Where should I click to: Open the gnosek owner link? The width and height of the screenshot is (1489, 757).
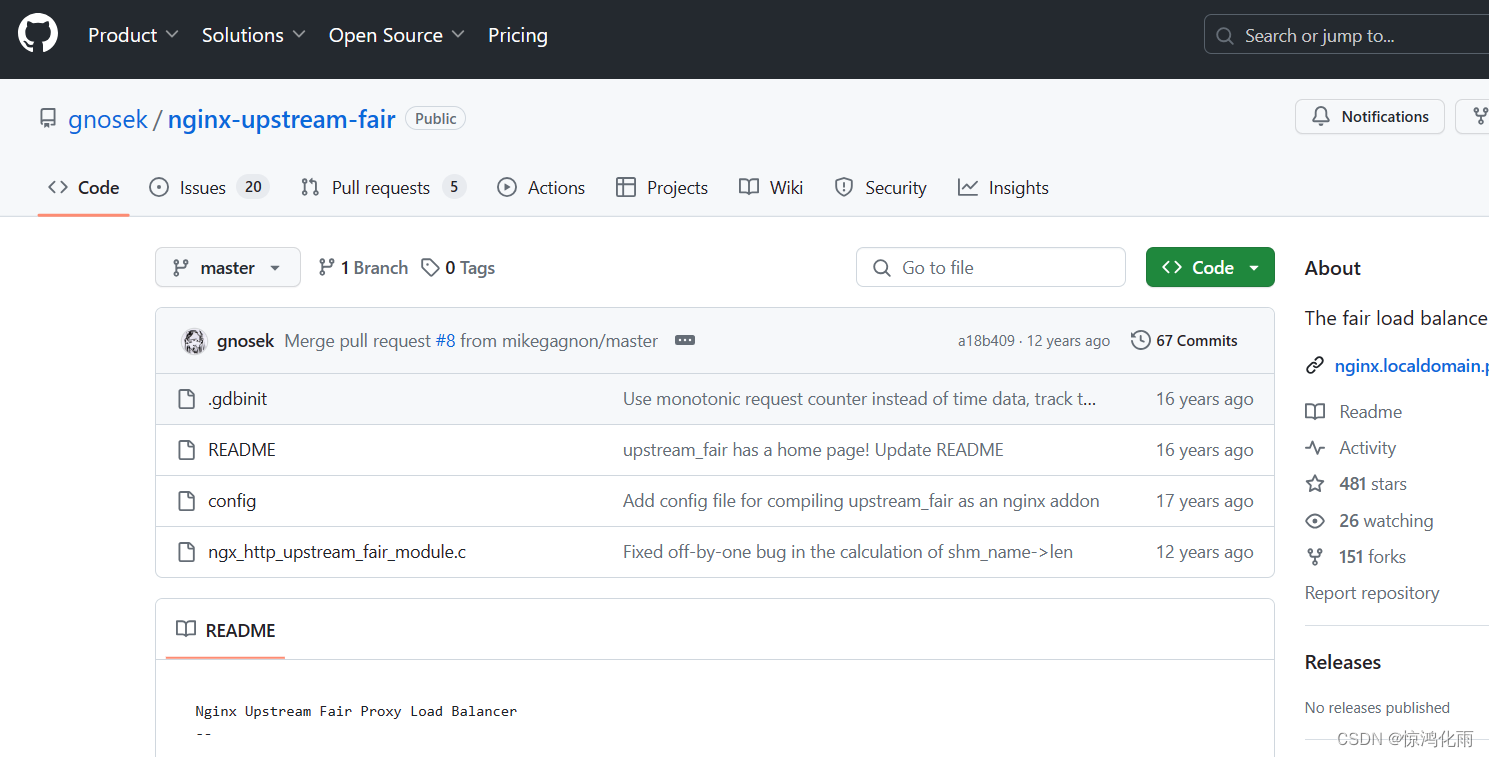pos(108,119)
